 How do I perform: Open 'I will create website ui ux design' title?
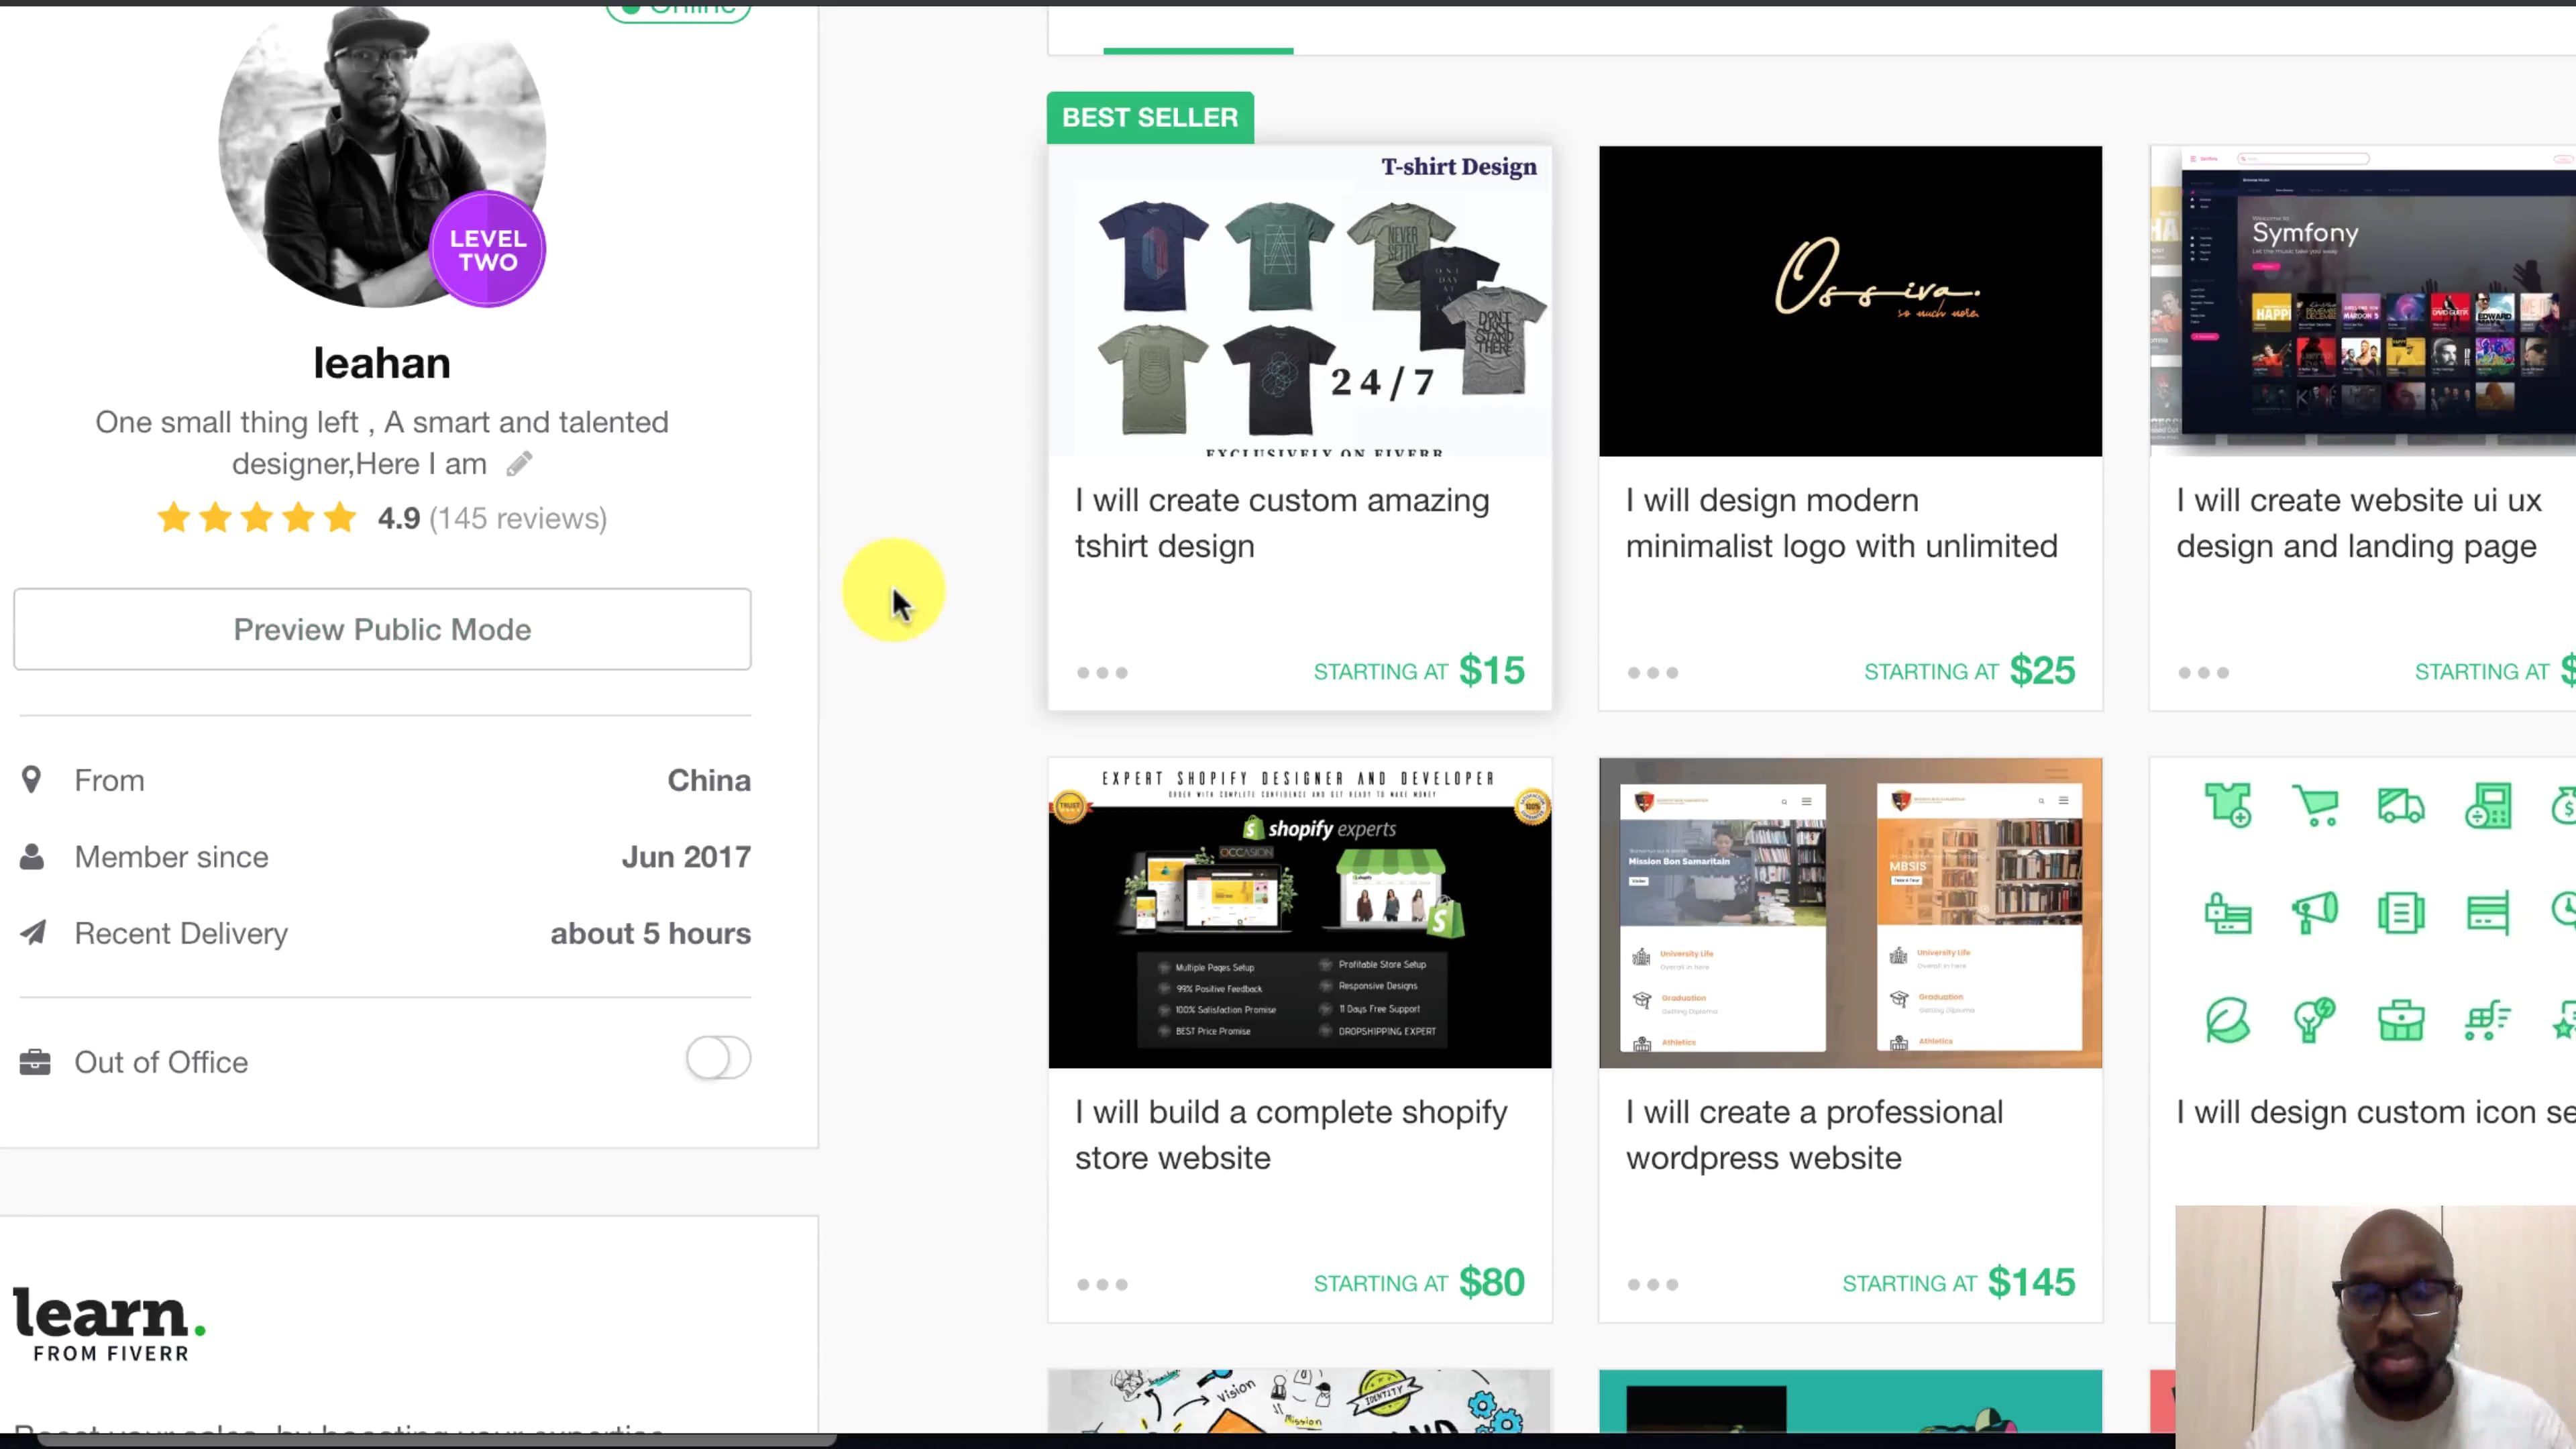[2359, 523]
